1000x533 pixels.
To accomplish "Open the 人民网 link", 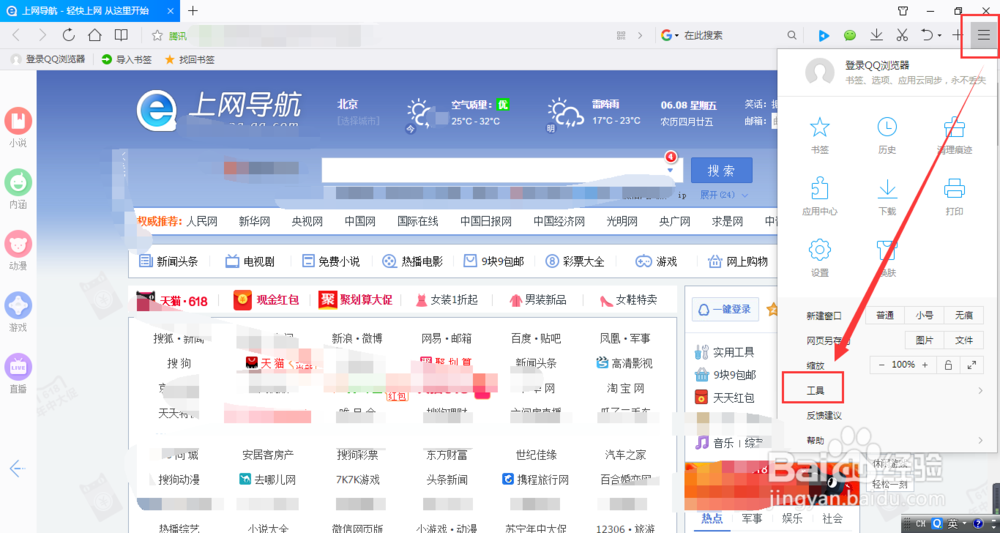I will [202, 221].
